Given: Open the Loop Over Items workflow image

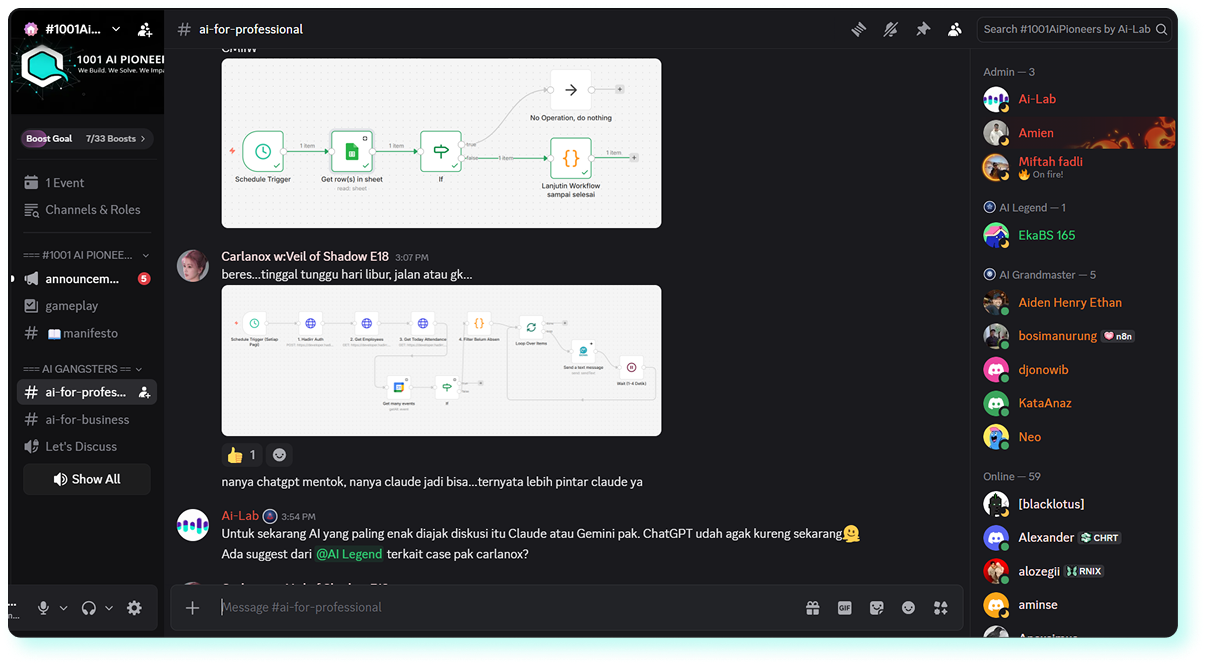Looking at the screenshot, I should point(441,360).
